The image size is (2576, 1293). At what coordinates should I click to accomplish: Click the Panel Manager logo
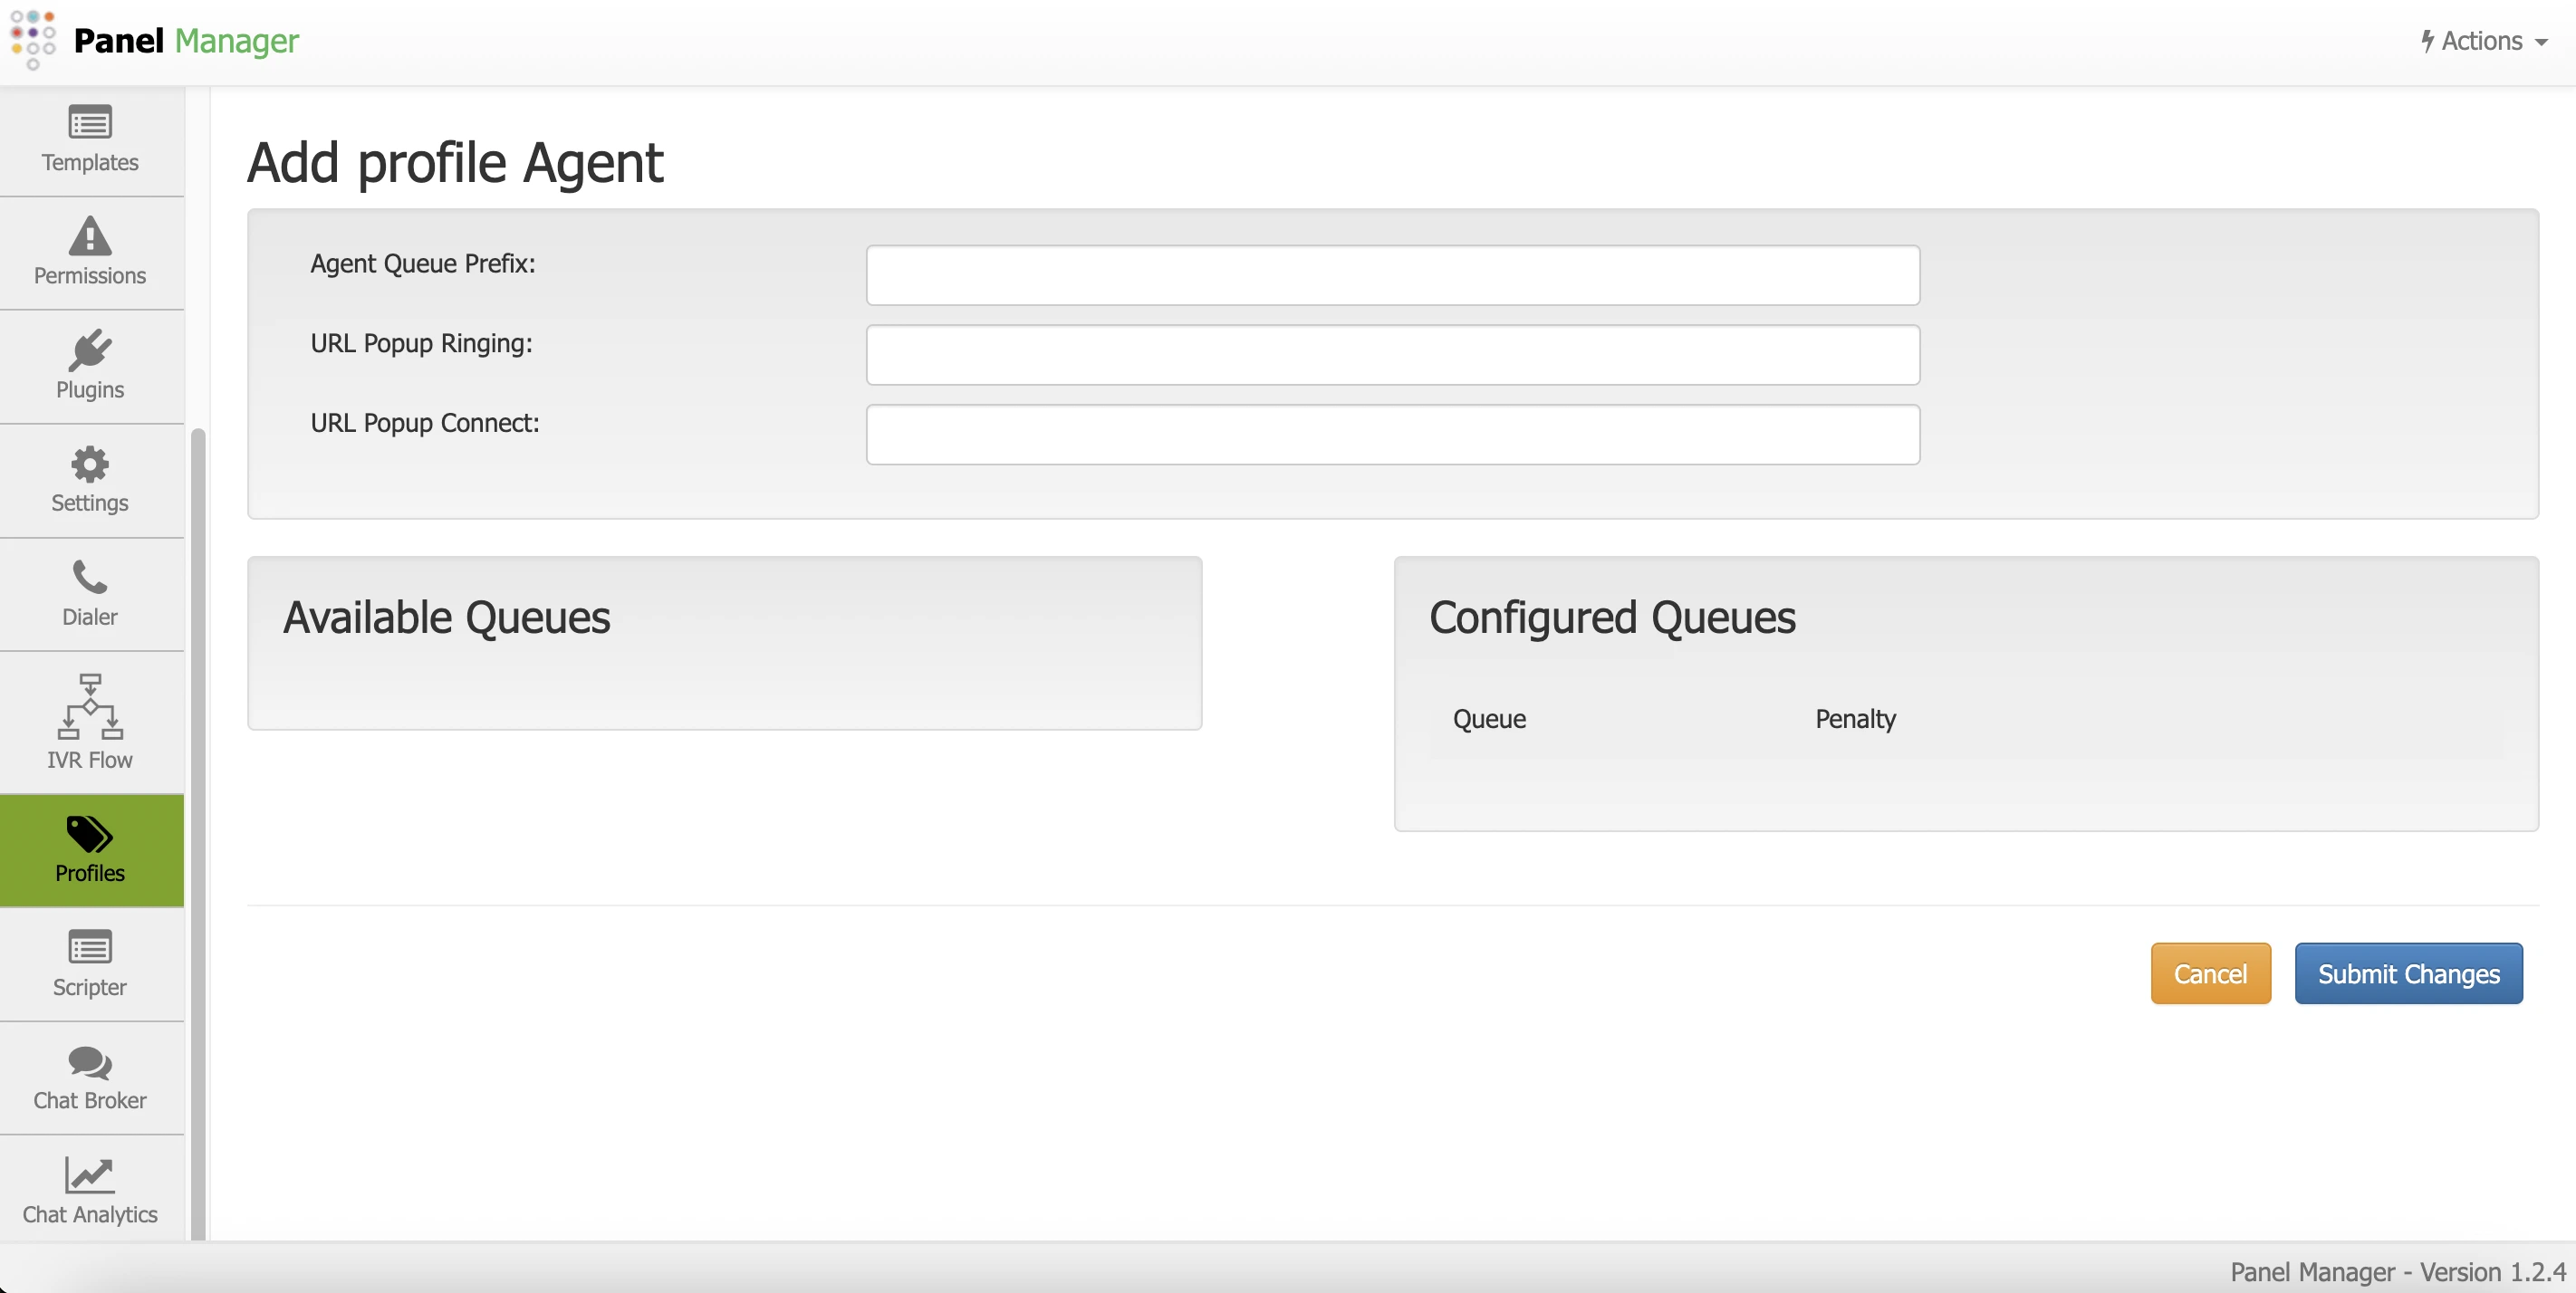click(155, 41)
